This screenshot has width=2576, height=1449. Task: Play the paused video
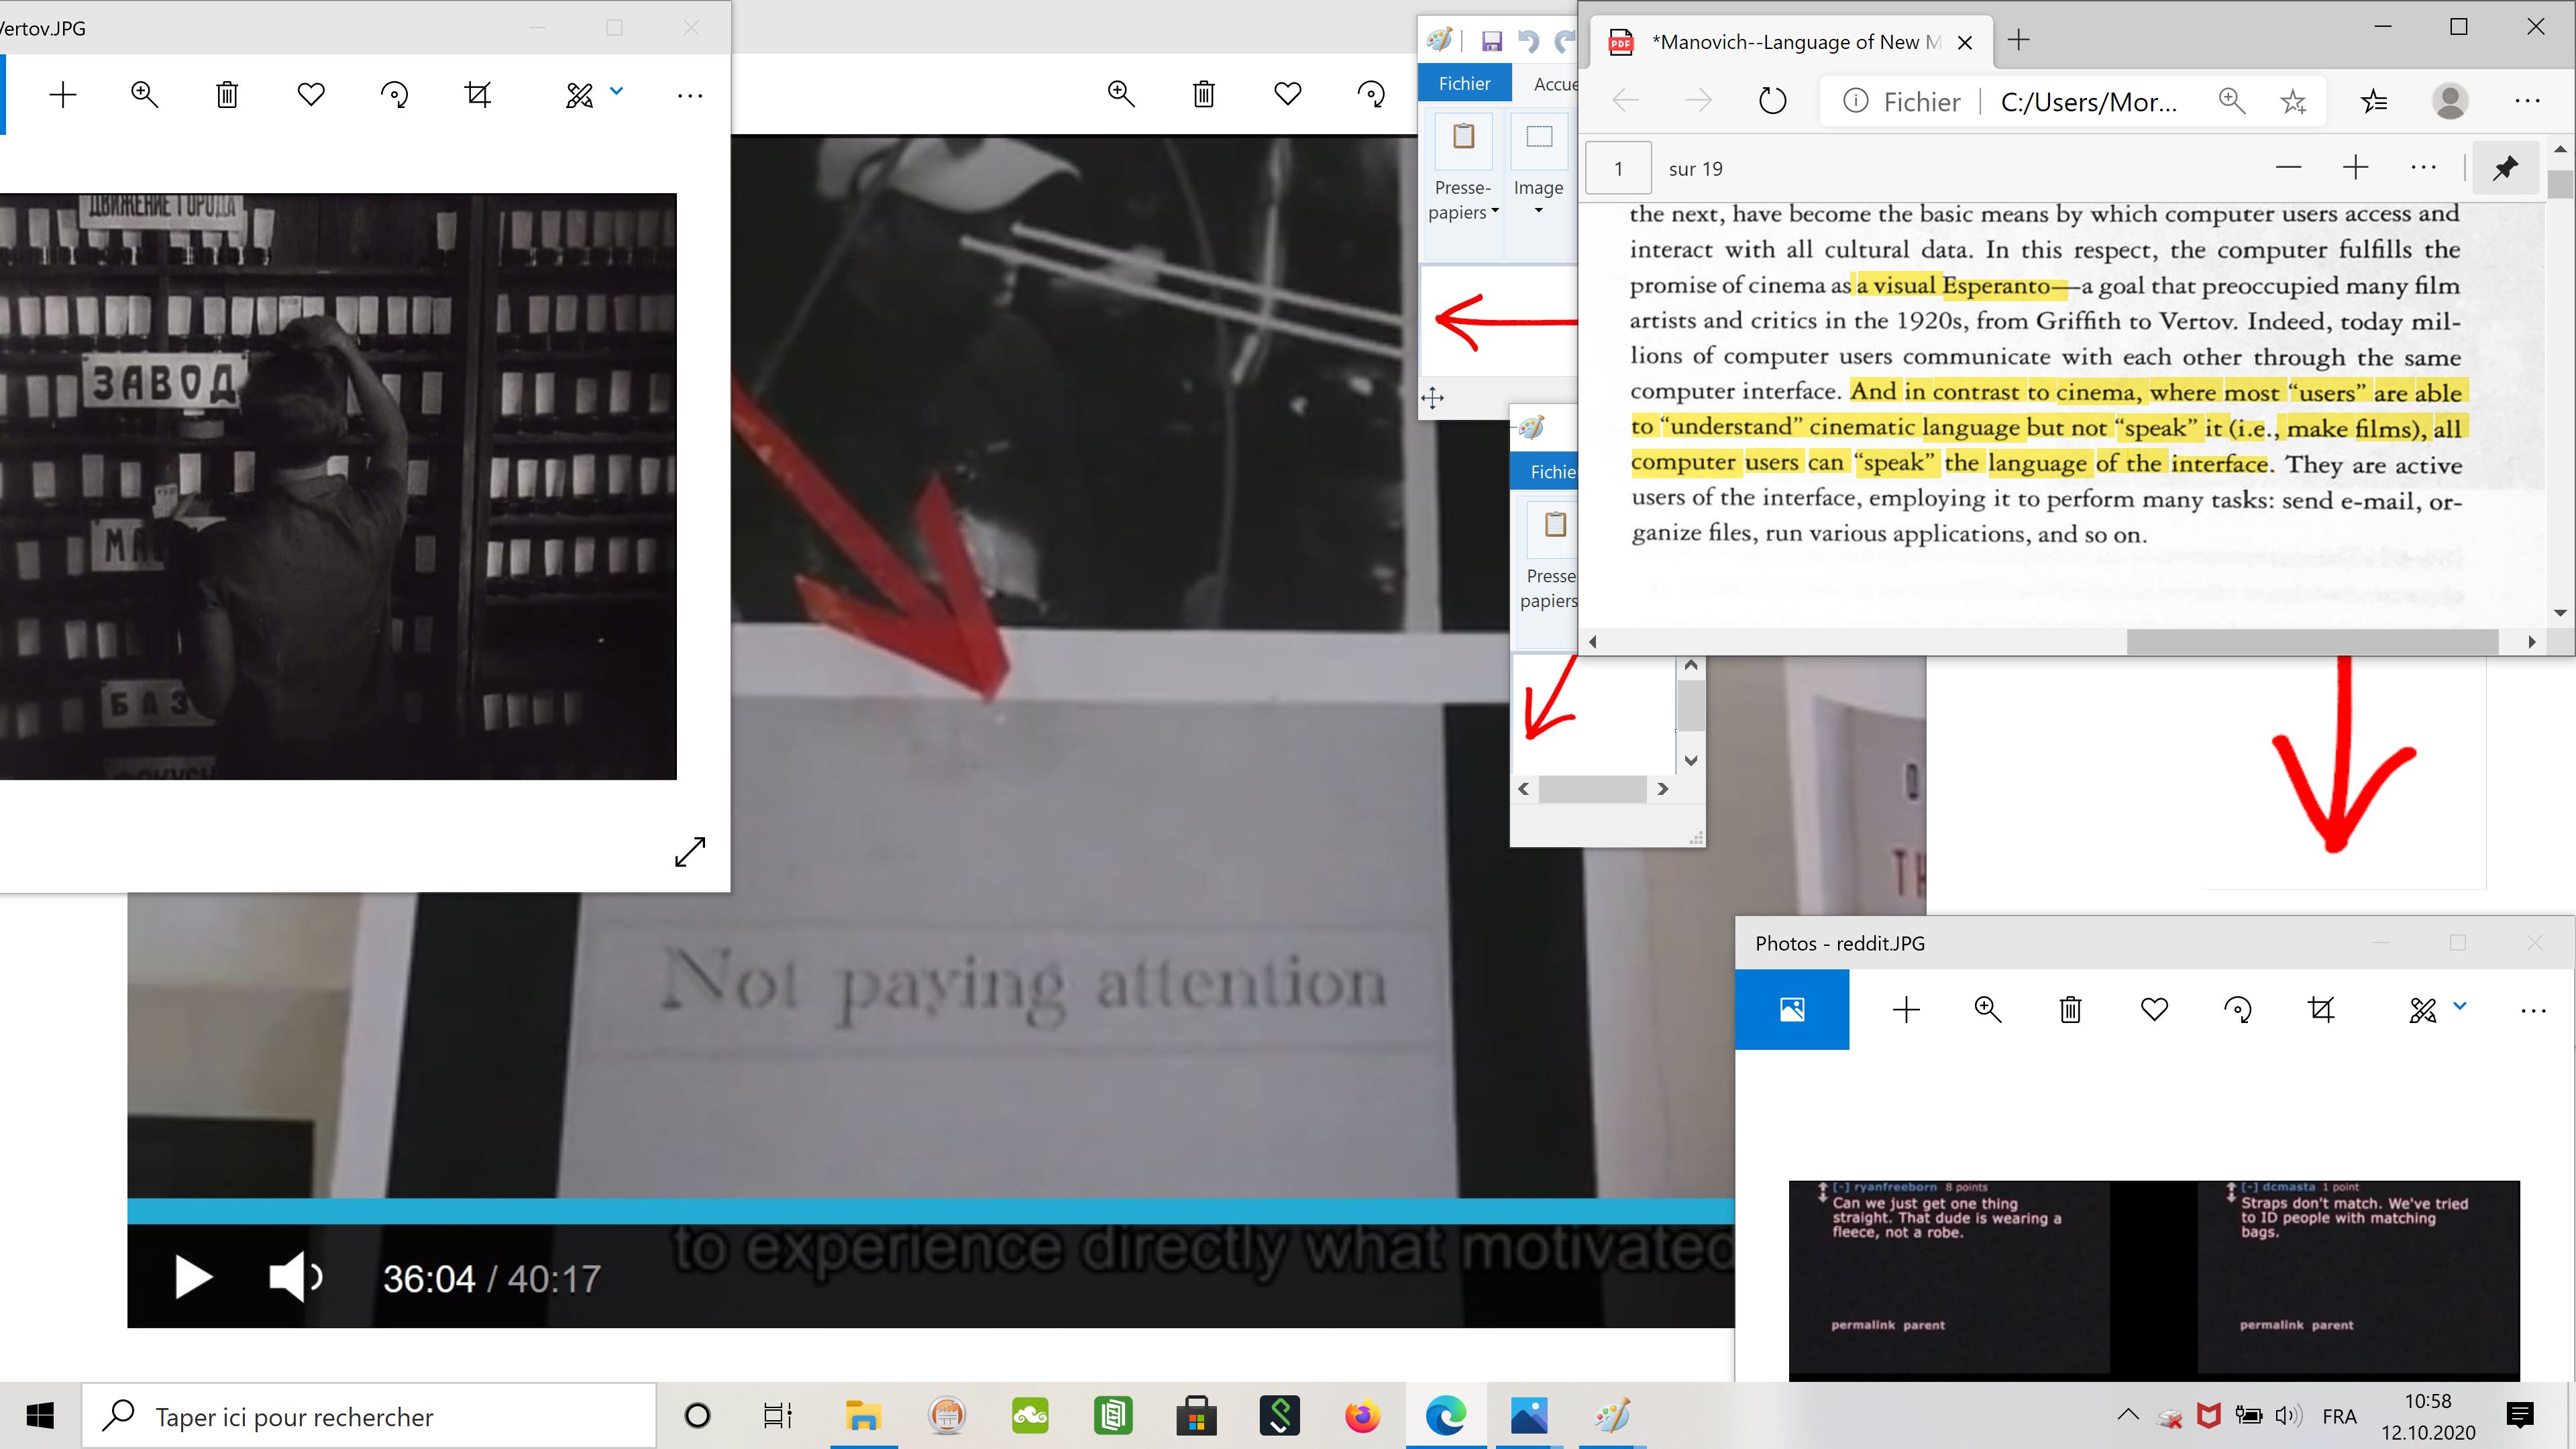193,1278
